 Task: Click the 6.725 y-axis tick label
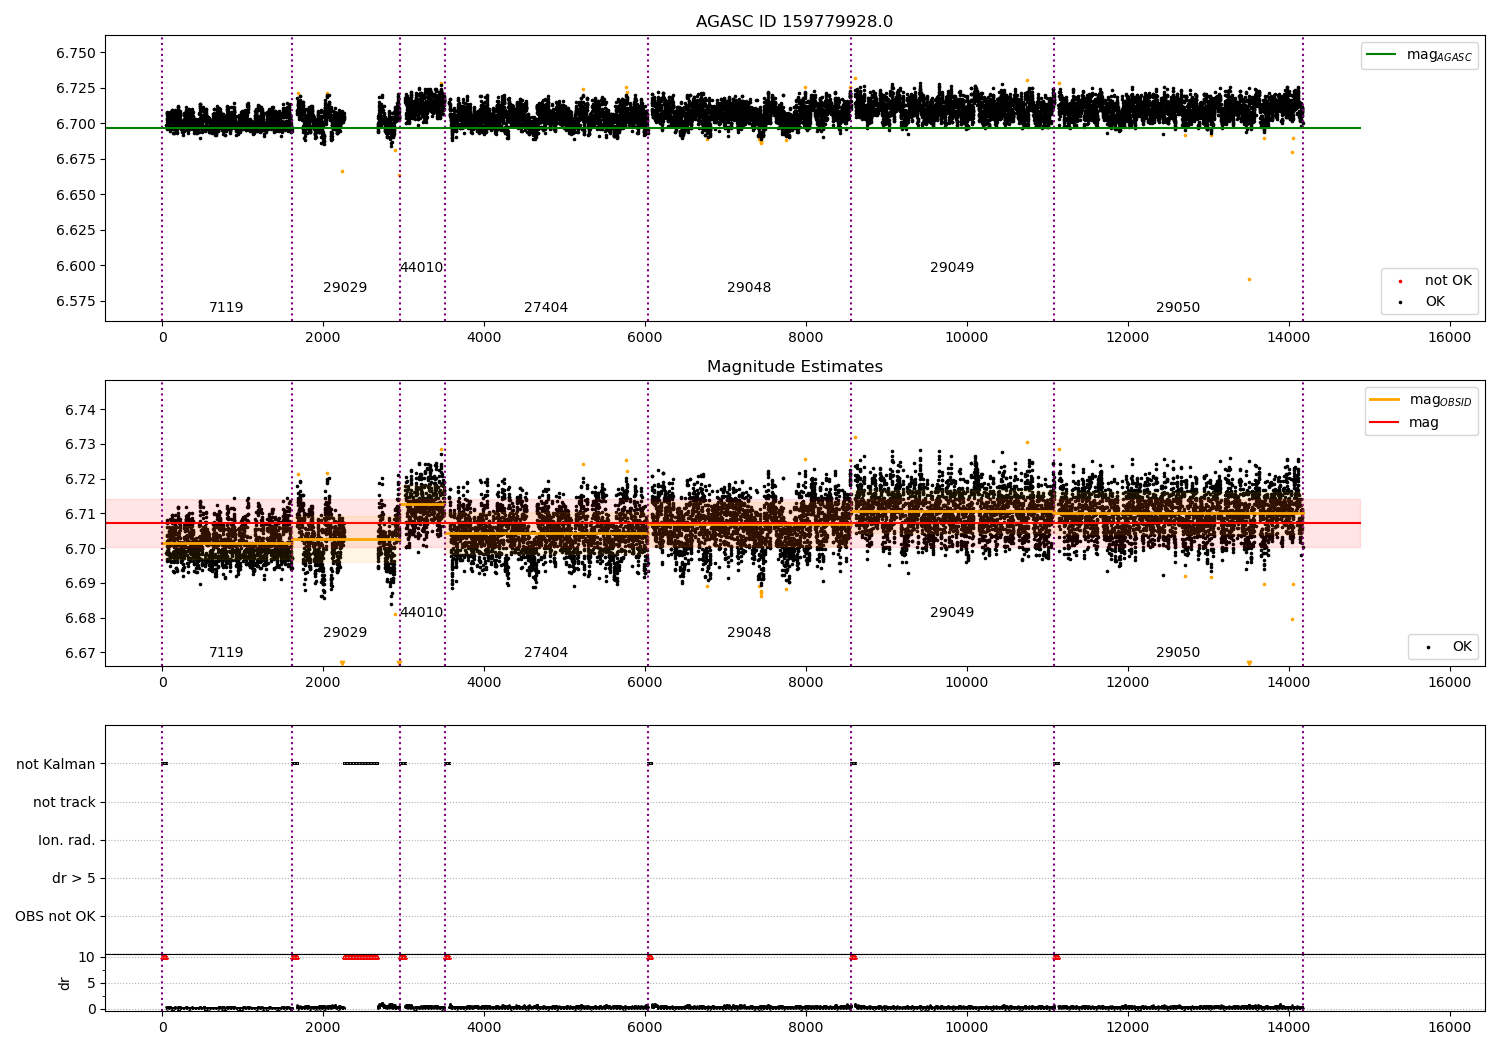click(76, 89)
